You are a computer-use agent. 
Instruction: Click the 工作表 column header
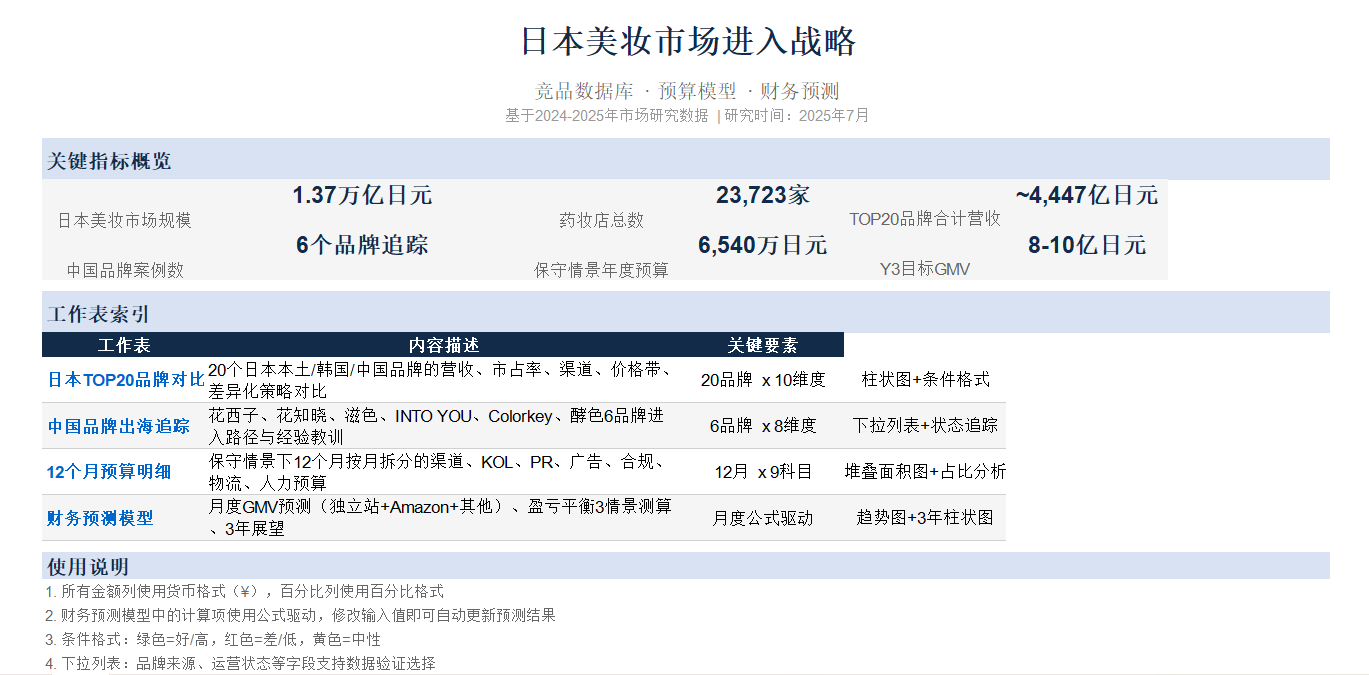click(124, 345)
